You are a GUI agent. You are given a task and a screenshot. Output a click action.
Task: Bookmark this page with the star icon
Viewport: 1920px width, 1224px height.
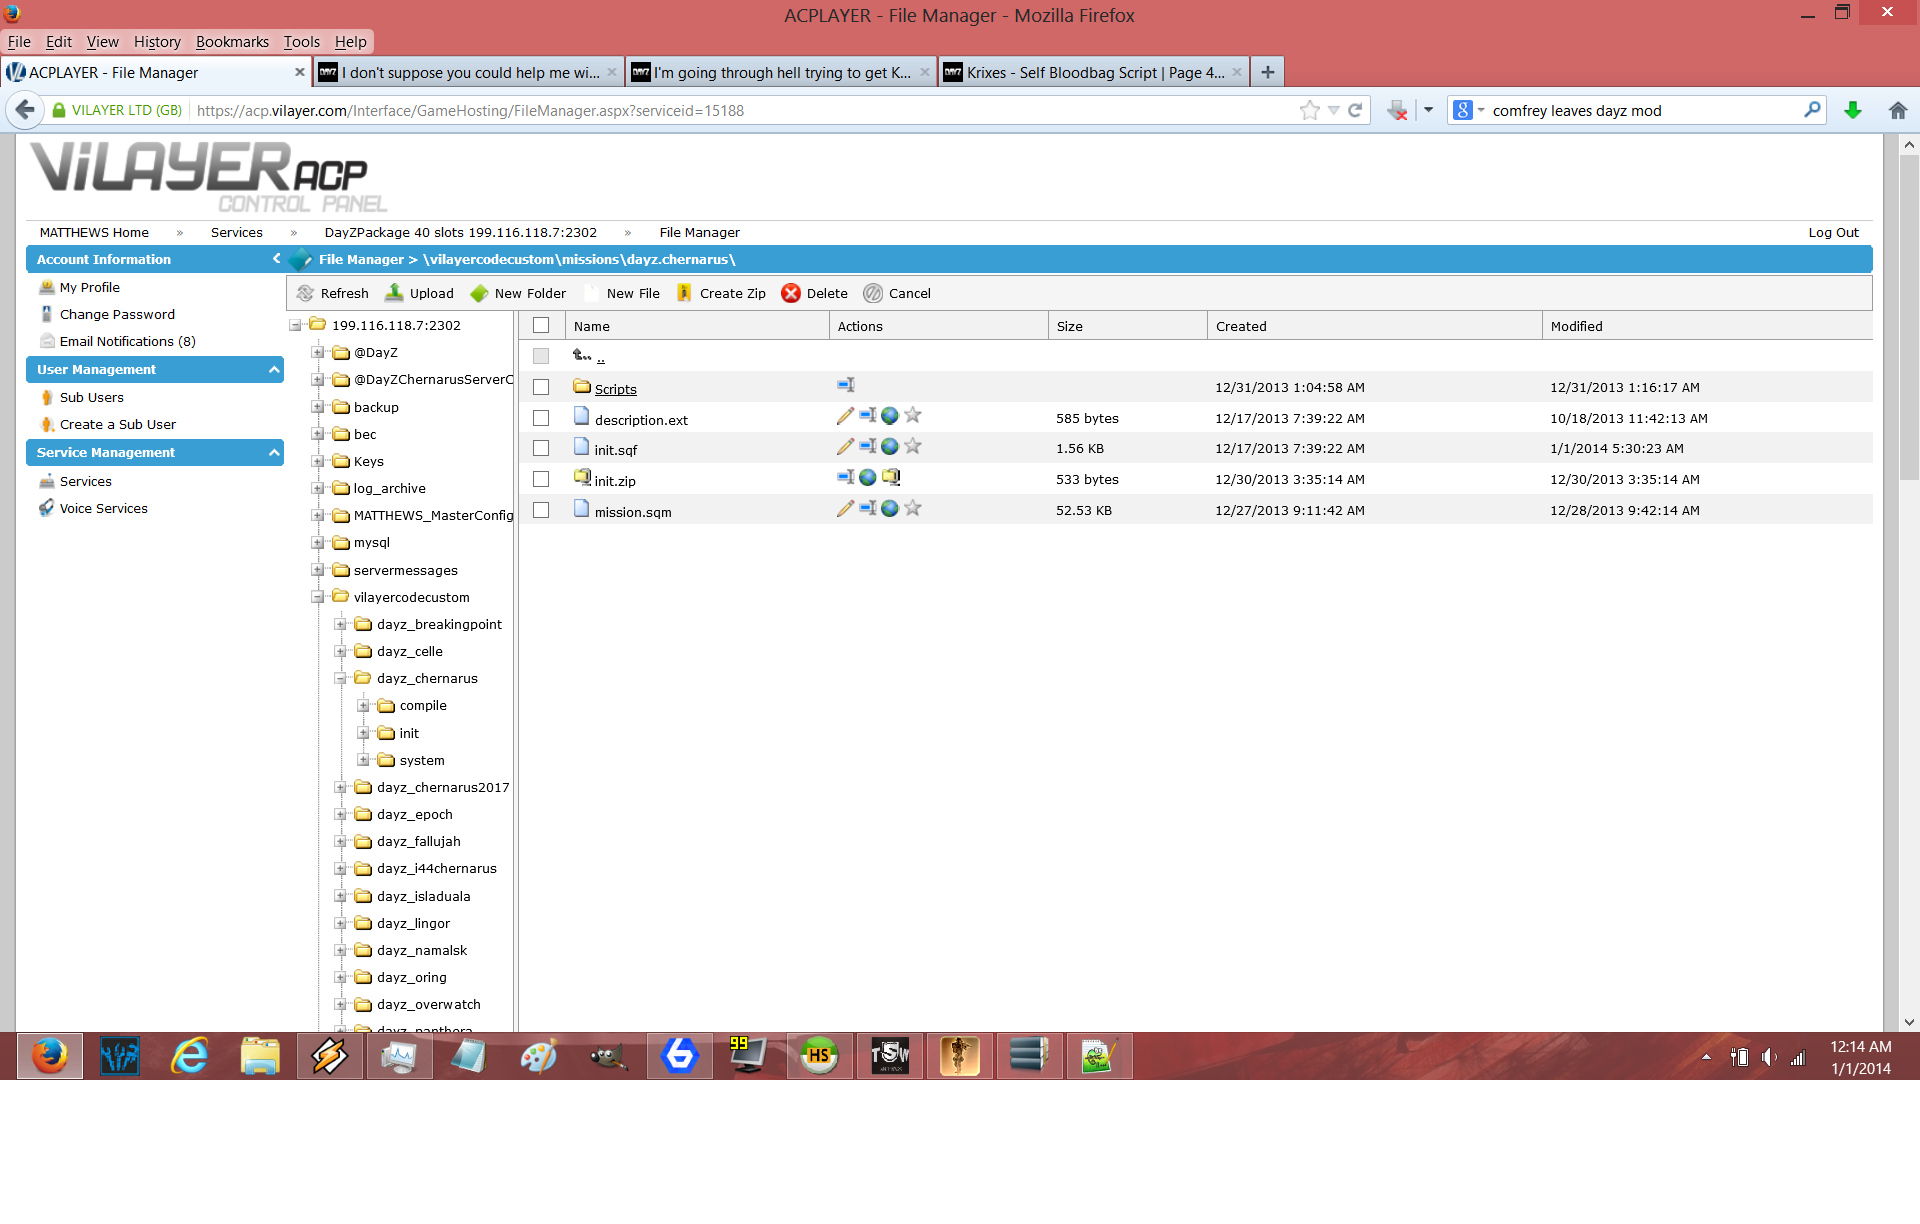point(1310,110)
